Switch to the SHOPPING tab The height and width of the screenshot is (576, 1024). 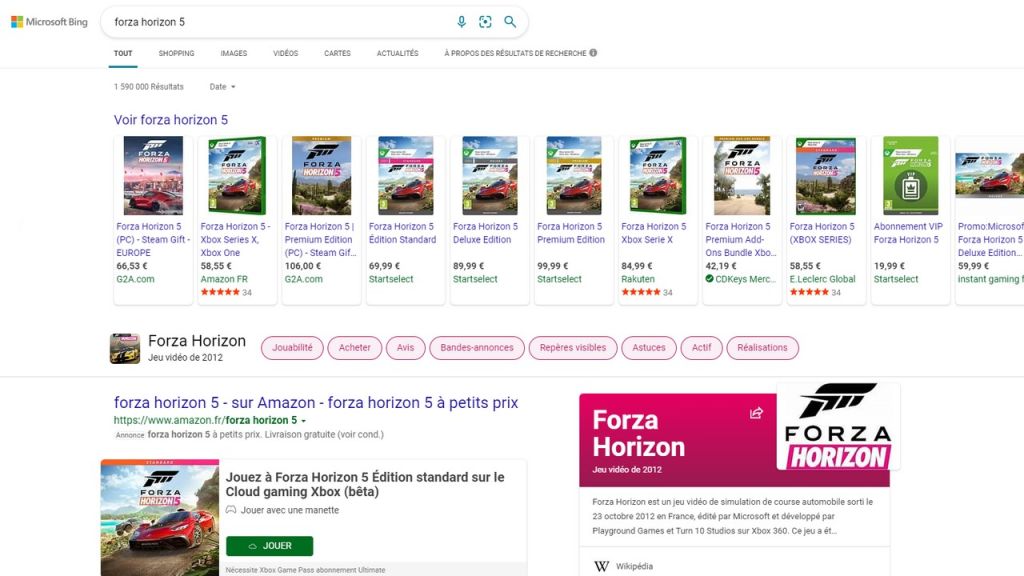(x=176, y=54)
